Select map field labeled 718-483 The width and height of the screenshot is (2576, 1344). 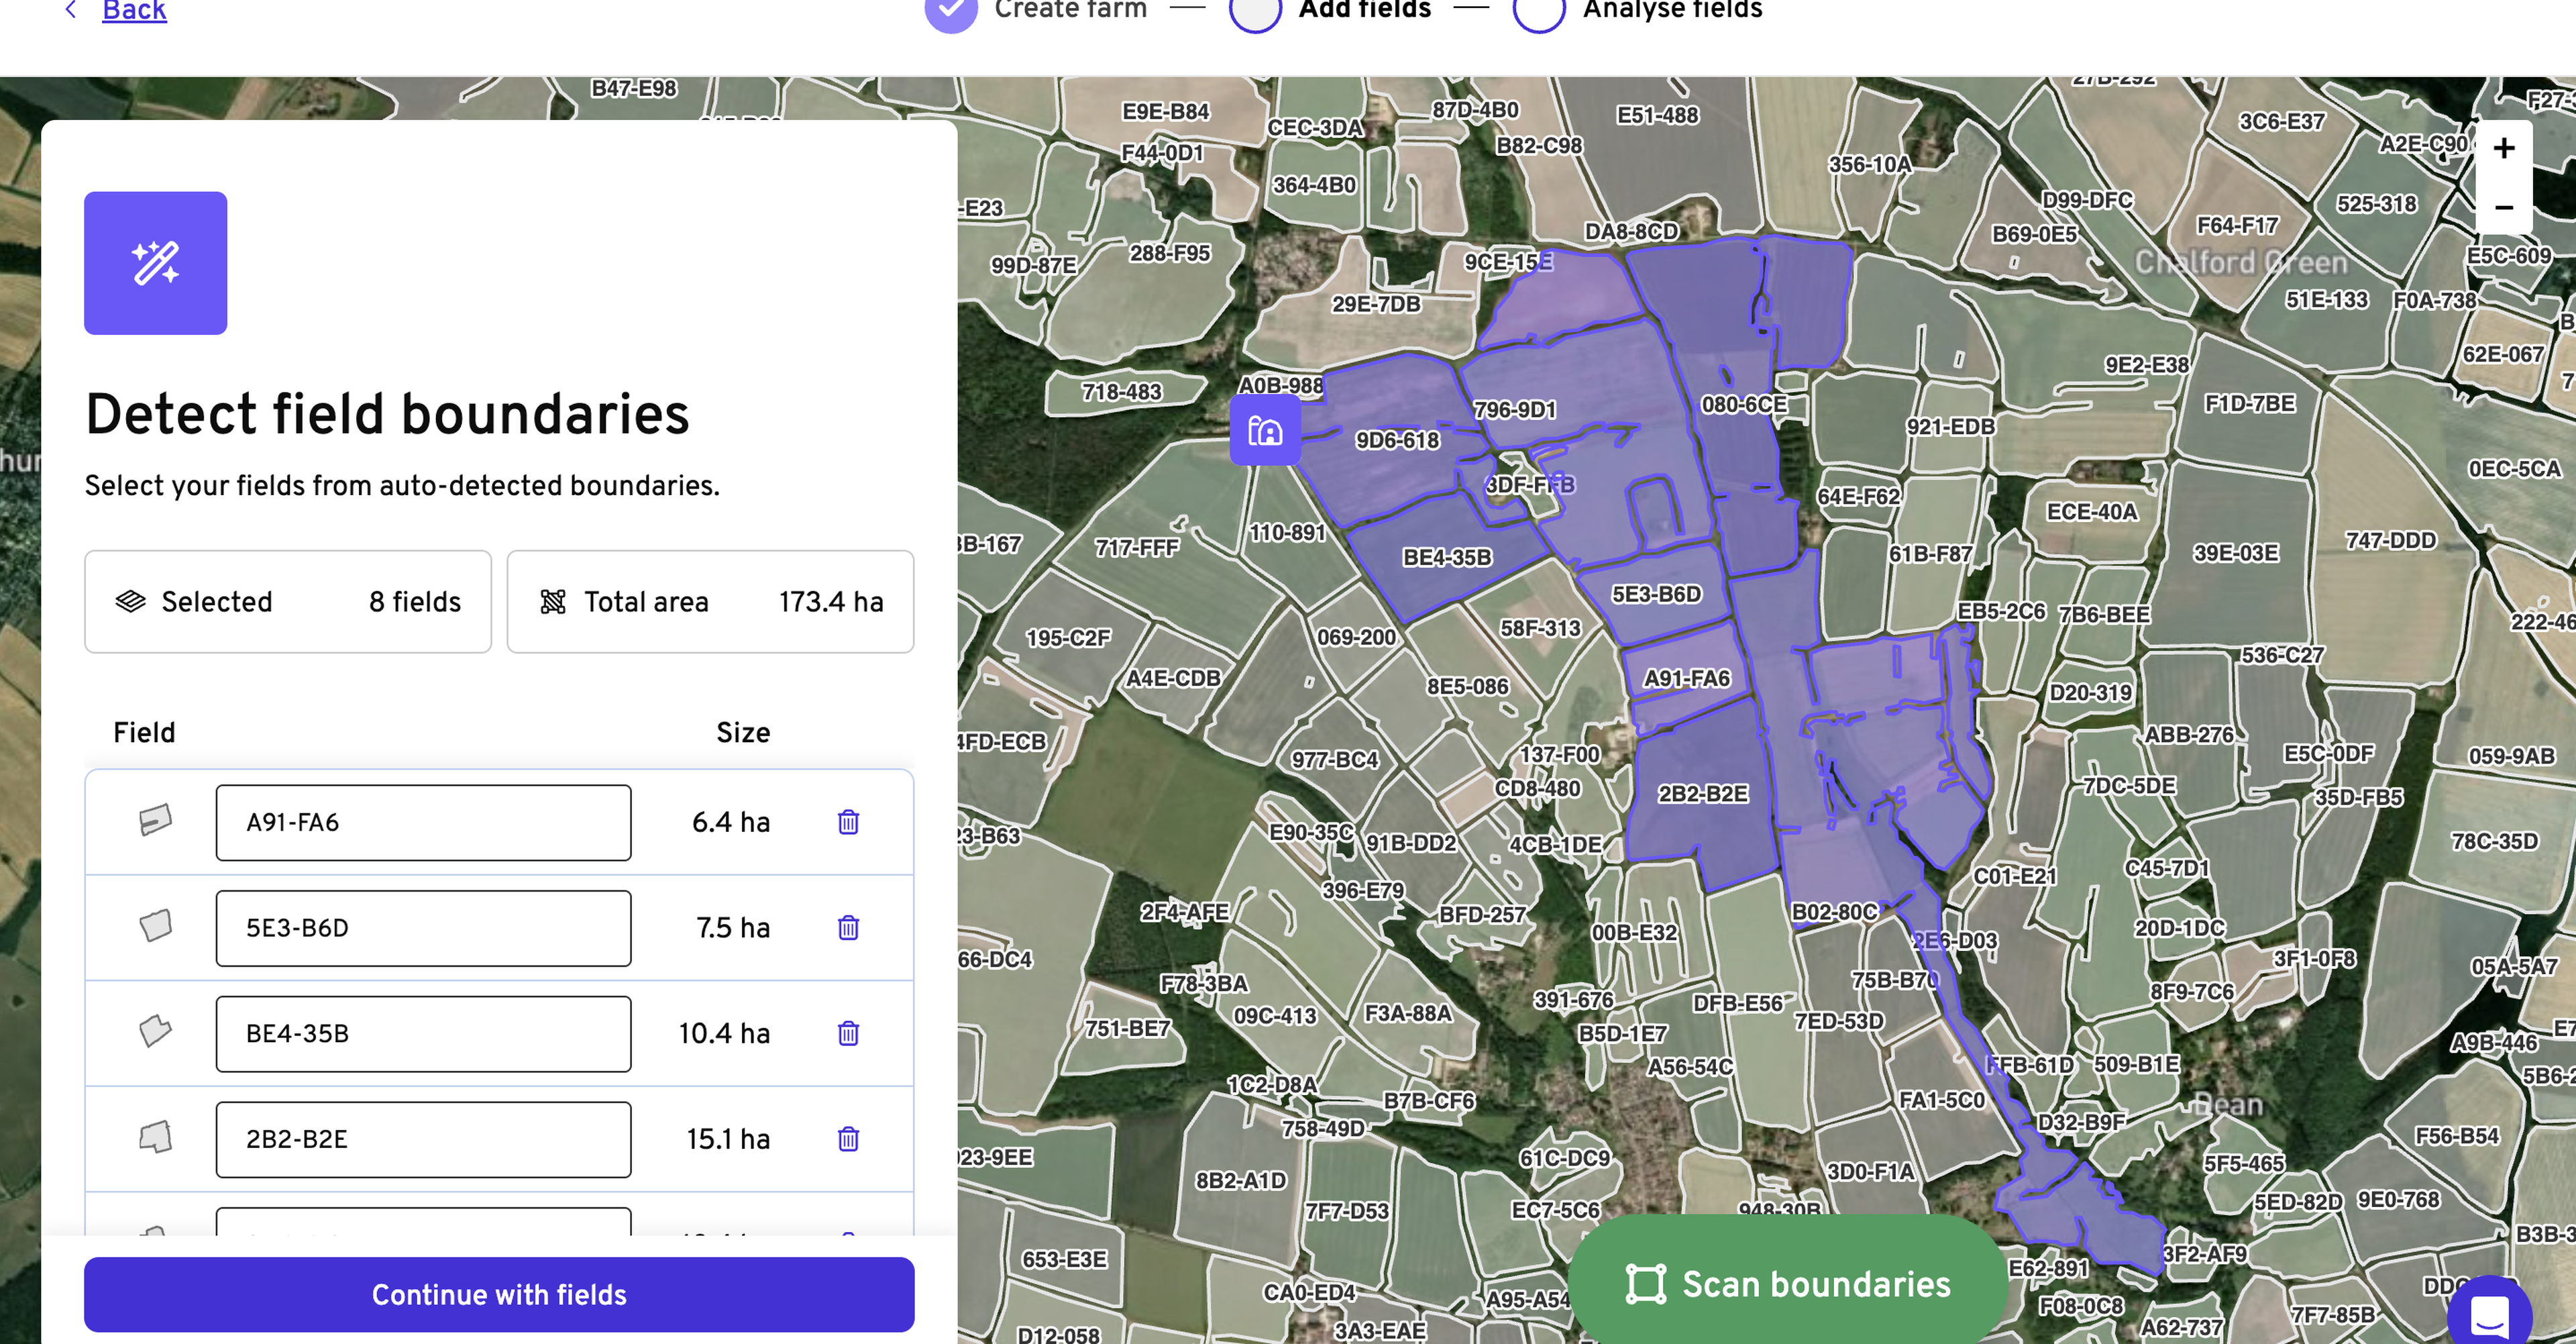click(1121, 392)
